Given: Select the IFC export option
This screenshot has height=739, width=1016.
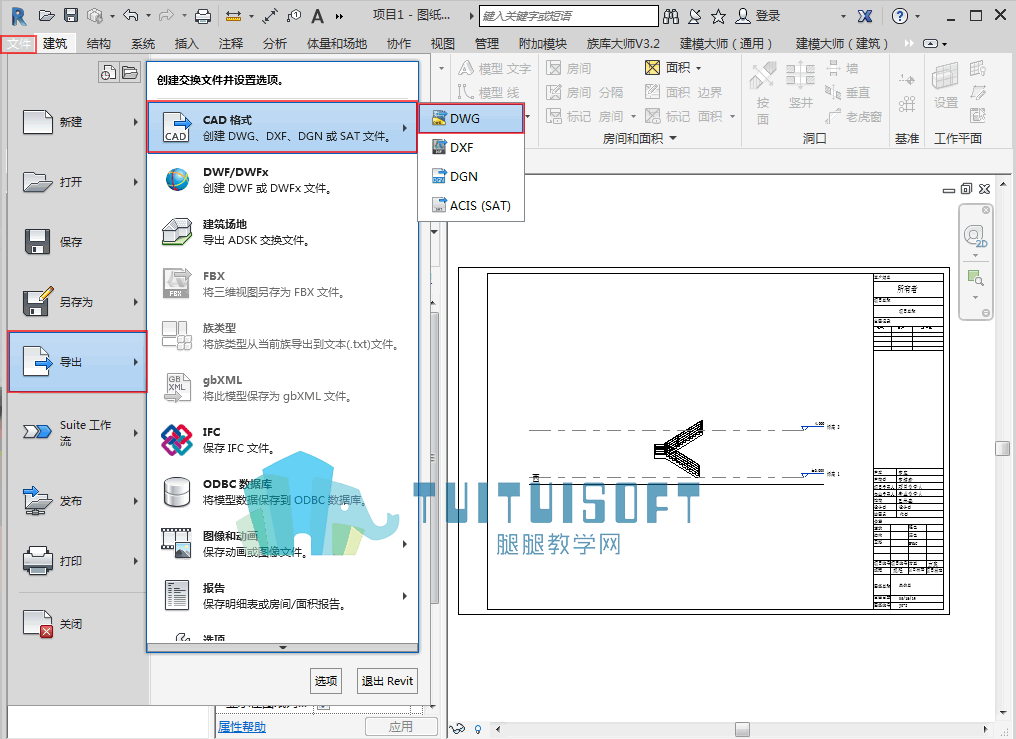Looking at the screenshot, I should point(283,440).
